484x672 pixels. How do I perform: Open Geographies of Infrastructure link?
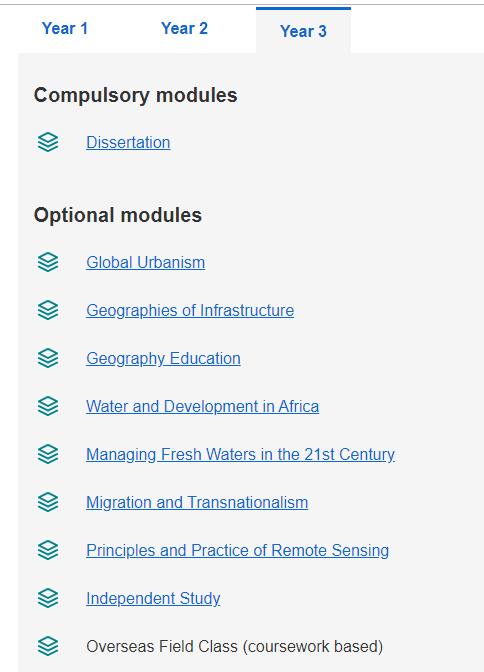point(190,310)
